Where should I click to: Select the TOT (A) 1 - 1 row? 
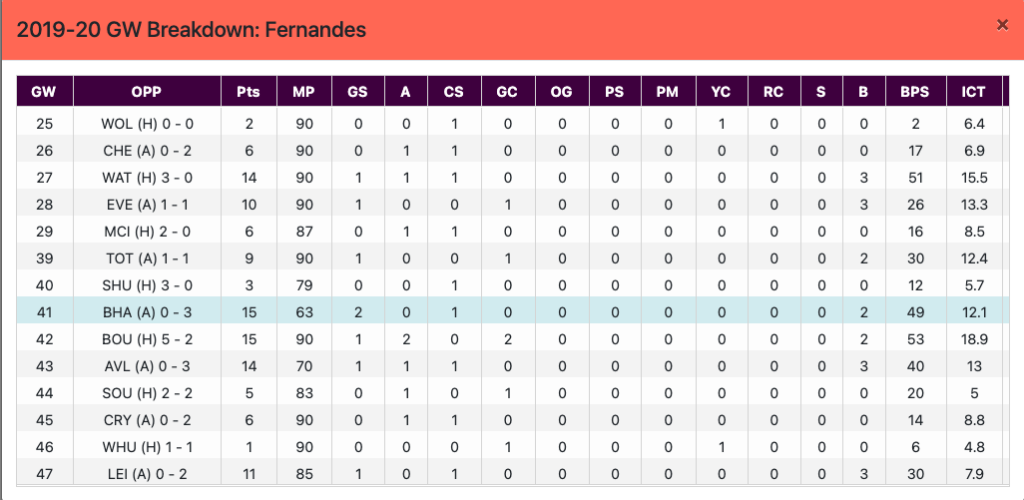click(512, 259)
